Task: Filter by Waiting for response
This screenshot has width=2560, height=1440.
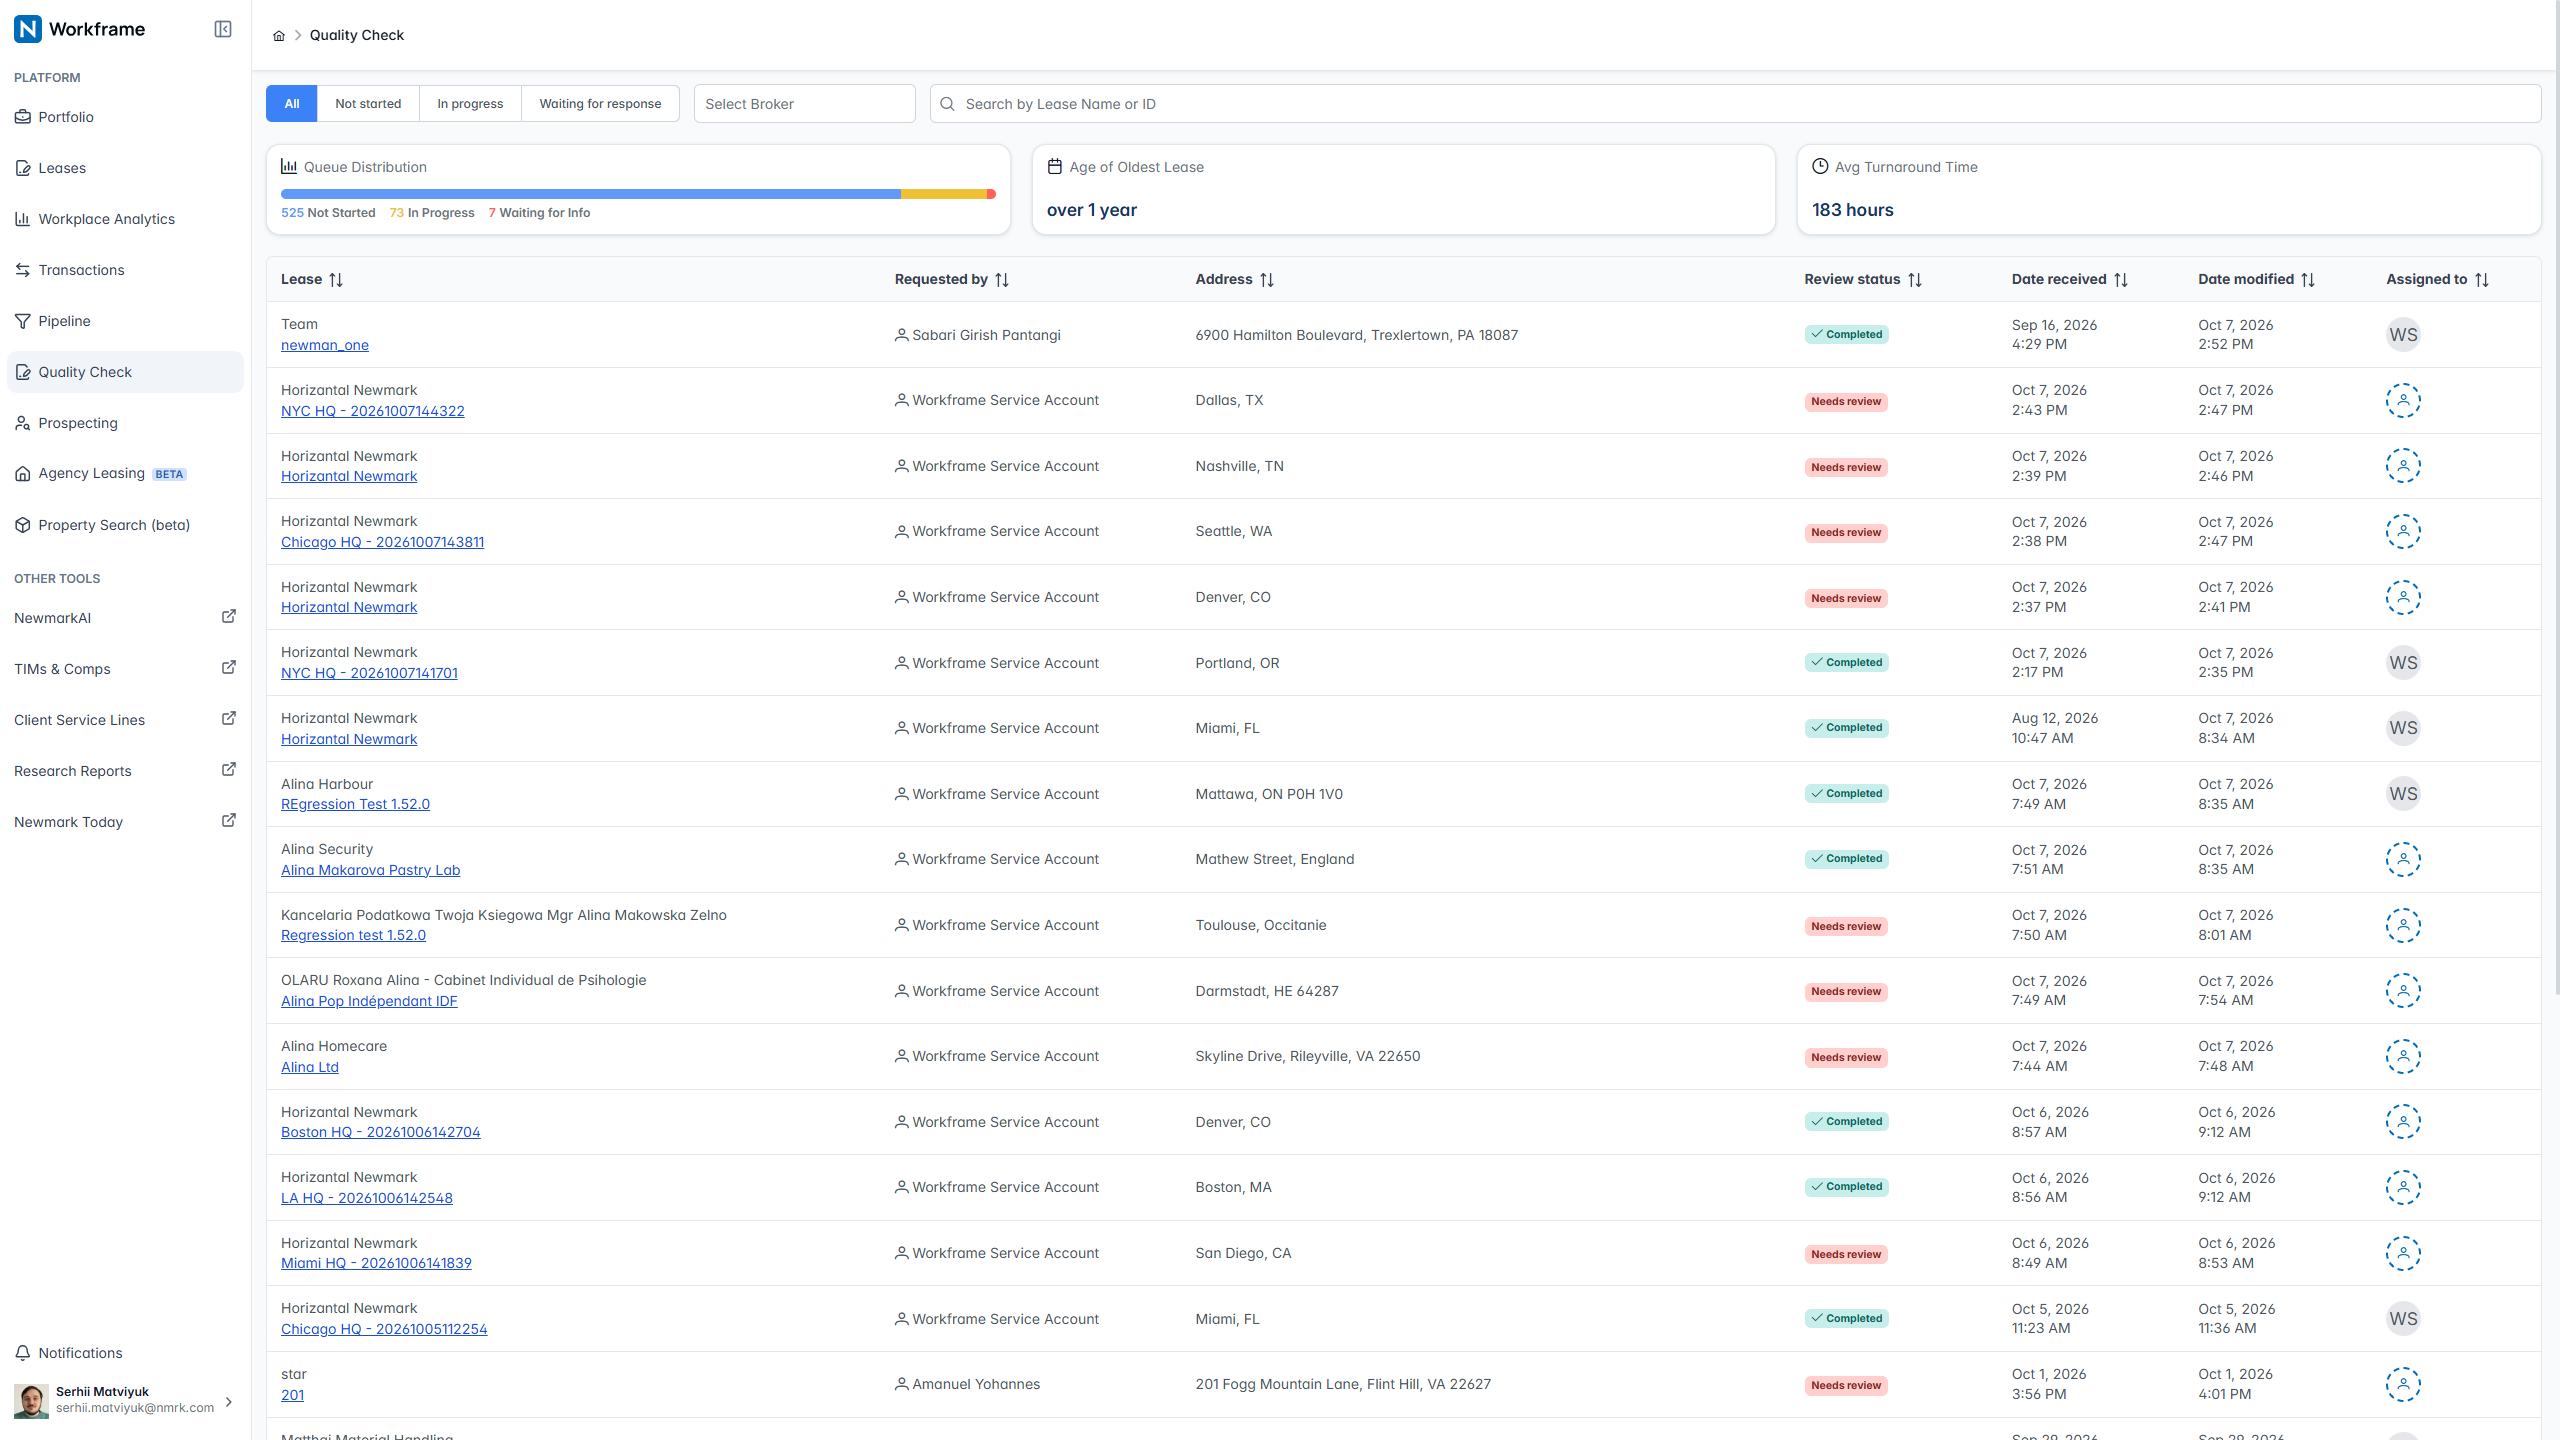Action: tap(600, 104)
